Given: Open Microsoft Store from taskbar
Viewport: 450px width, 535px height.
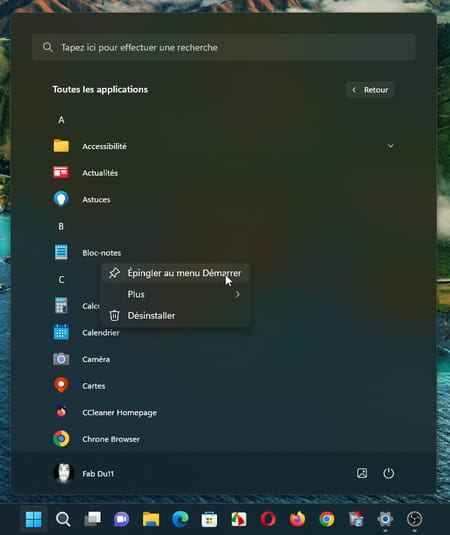Looking at the screenshot, I should (209, 519).
